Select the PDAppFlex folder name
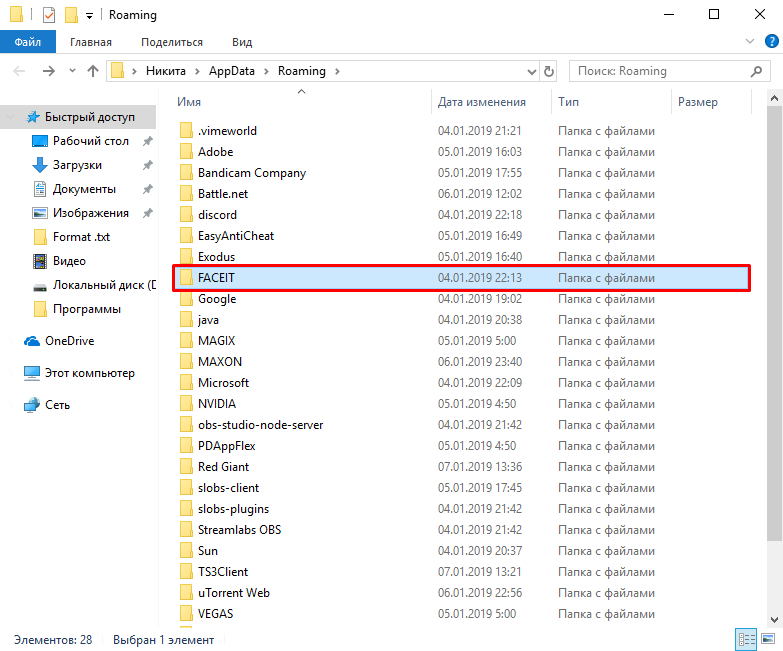 click(227, 446)
